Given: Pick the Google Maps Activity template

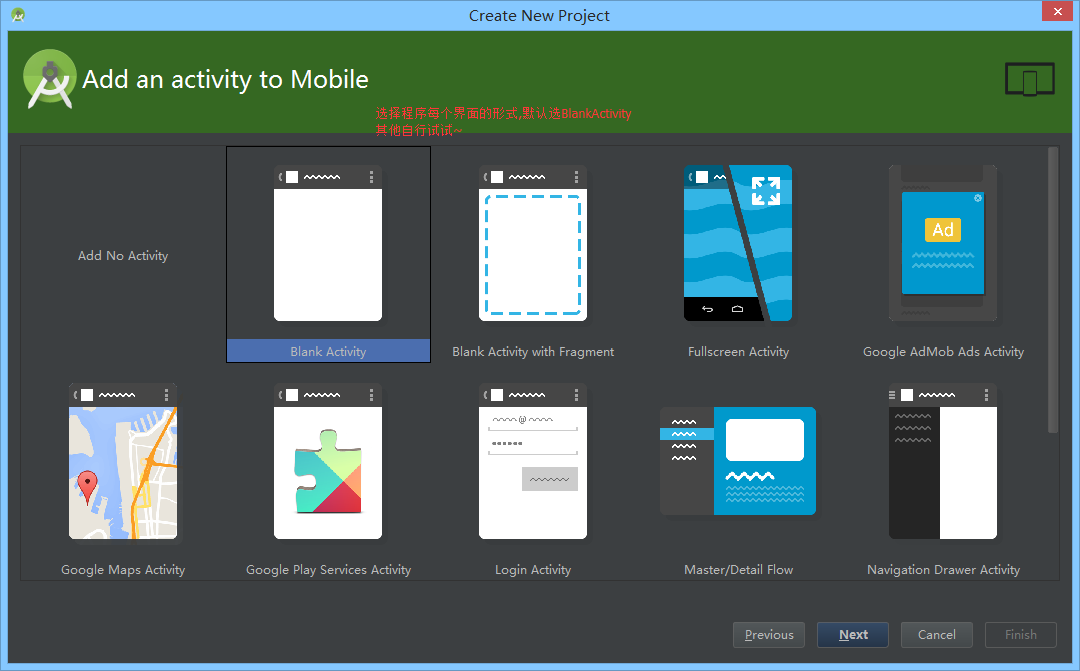Looking at the screenshot, I should (122, 461).
